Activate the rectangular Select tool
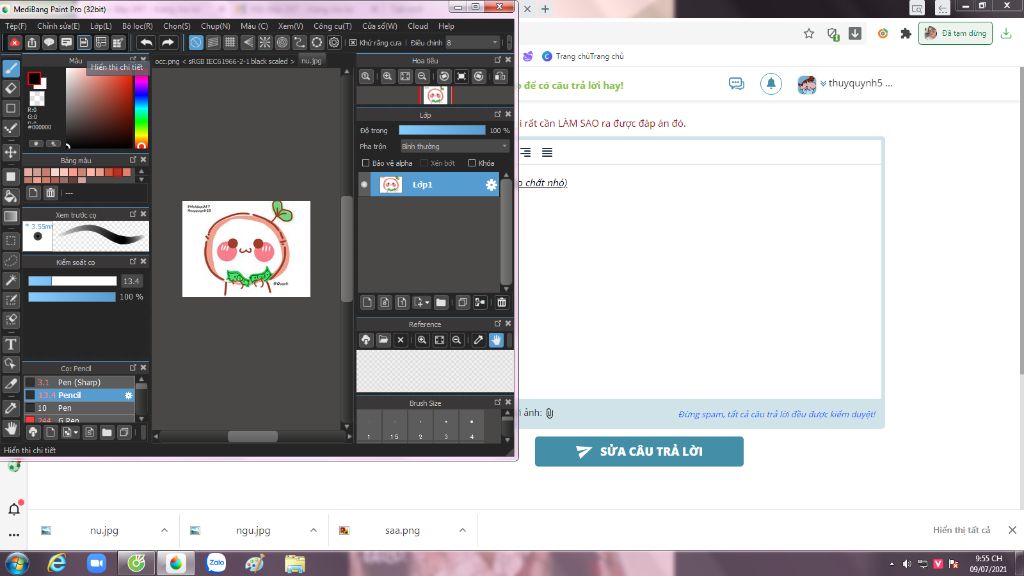The width and height of the screenshot is (1024, 576). tap(11, 240)
